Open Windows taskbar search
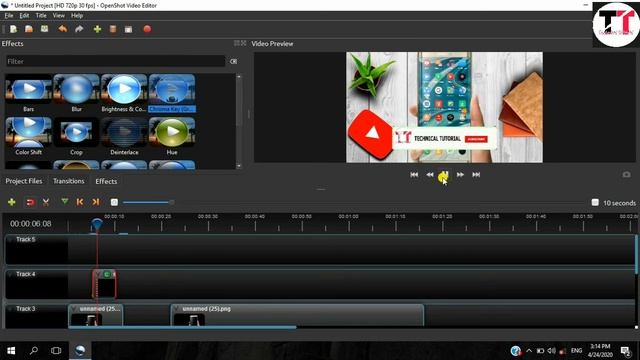The image size is (640, 360). pyautogui.click(x=34, y=351)
